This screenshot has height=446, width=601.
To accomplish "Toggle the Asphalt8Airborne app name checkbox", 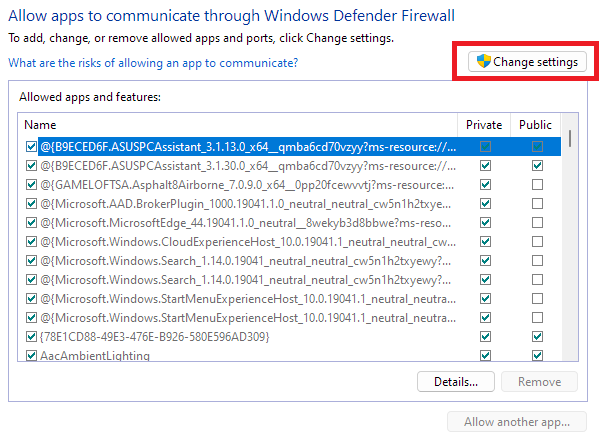I will [x=32, y=184].
